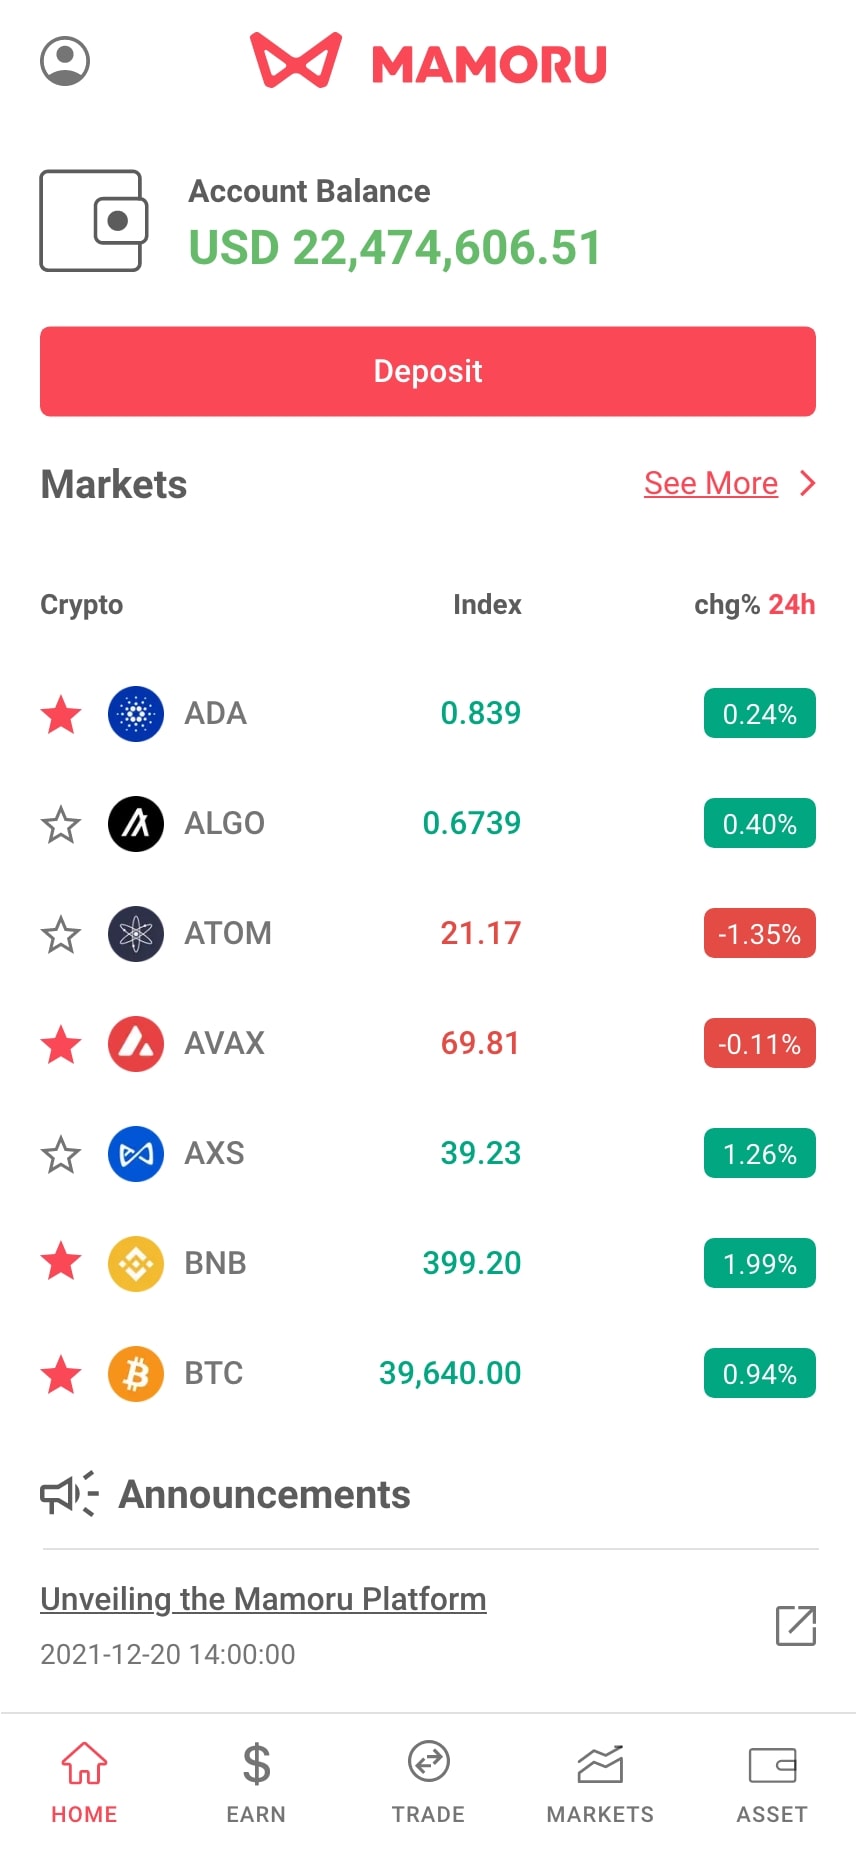Click the megaphone Announcements icon
The width and height of the screenshot is (856, 1852).
pos(68,1494)
